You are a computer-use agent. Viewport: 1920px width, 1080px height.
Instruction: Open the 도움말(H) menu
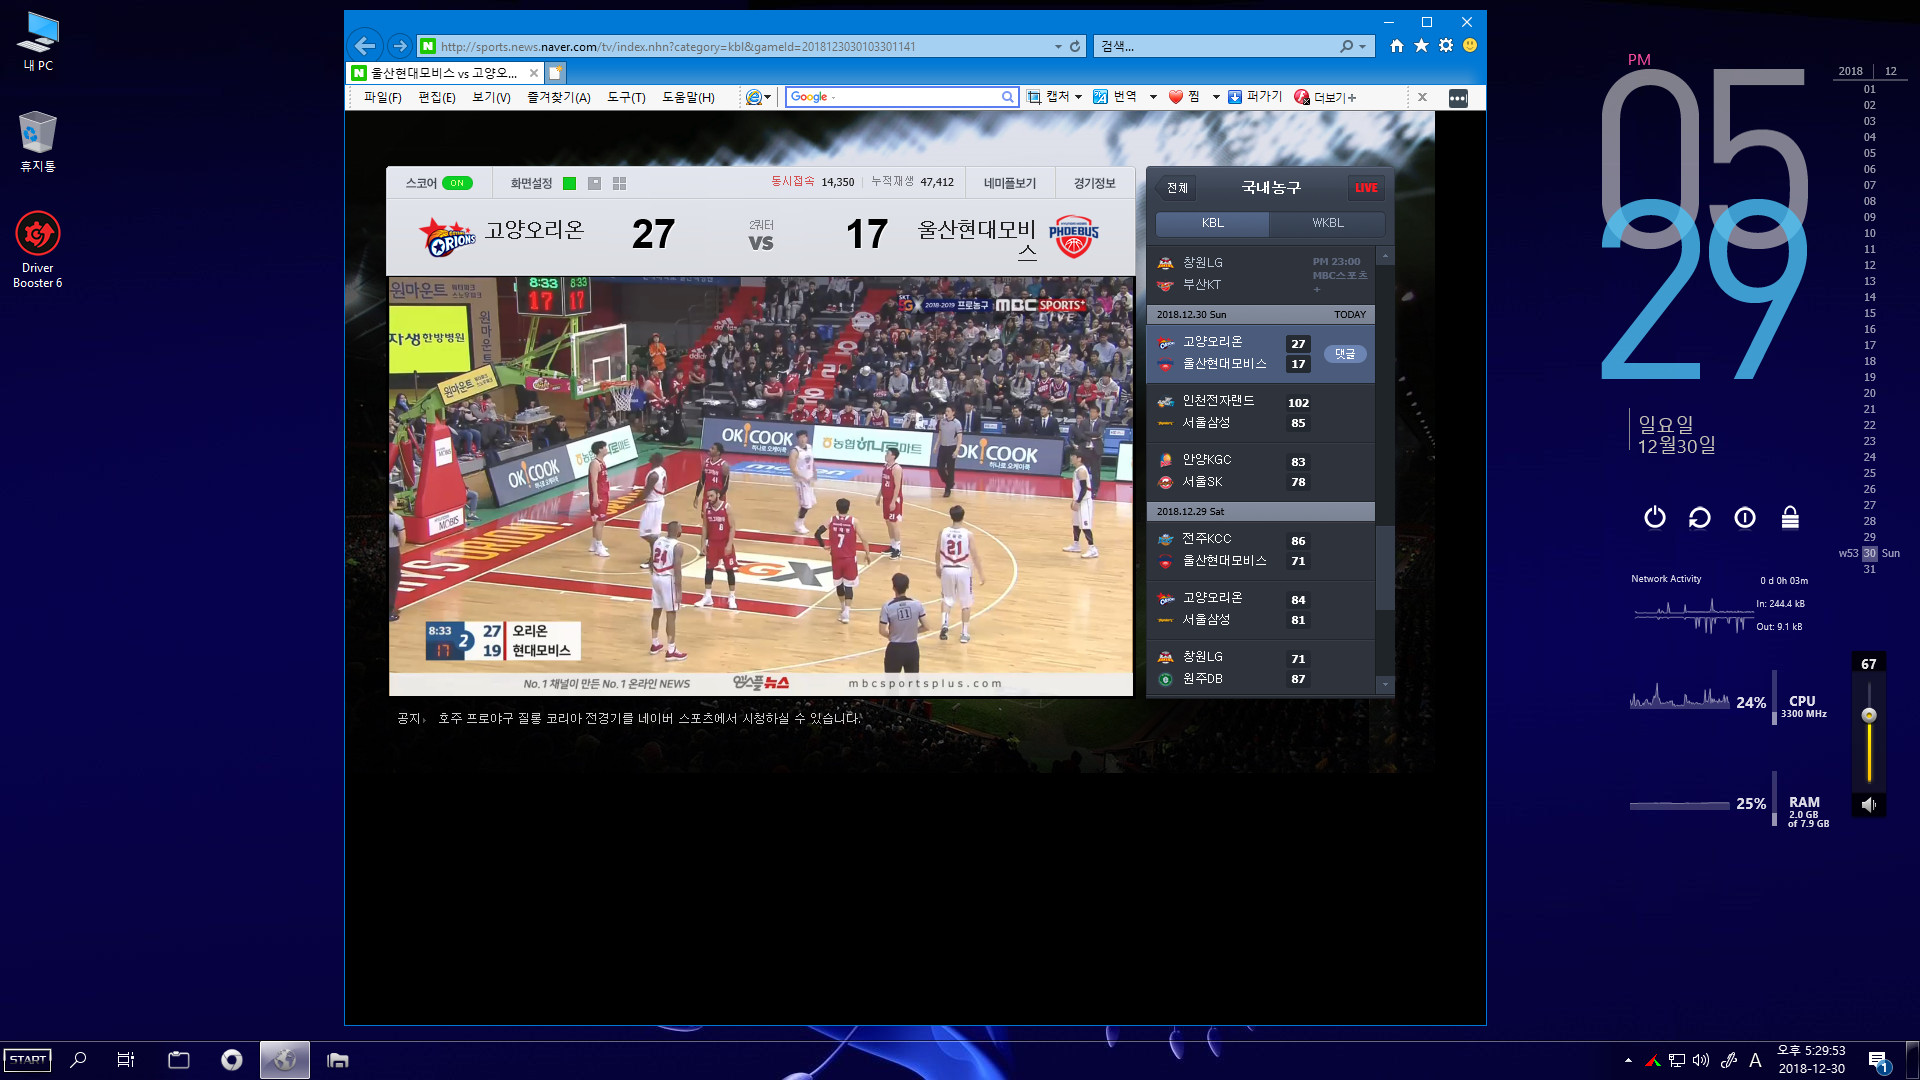tap(688, 97)
